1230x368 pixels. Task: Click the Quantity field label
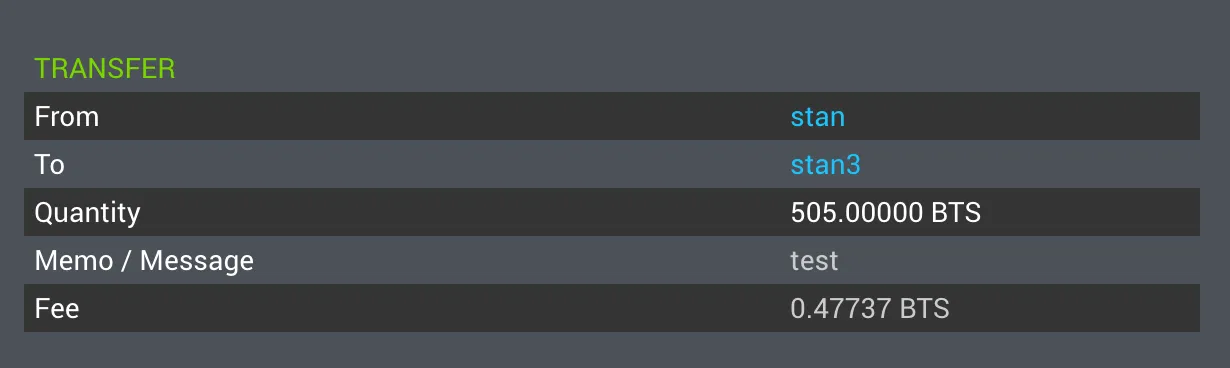87,213
